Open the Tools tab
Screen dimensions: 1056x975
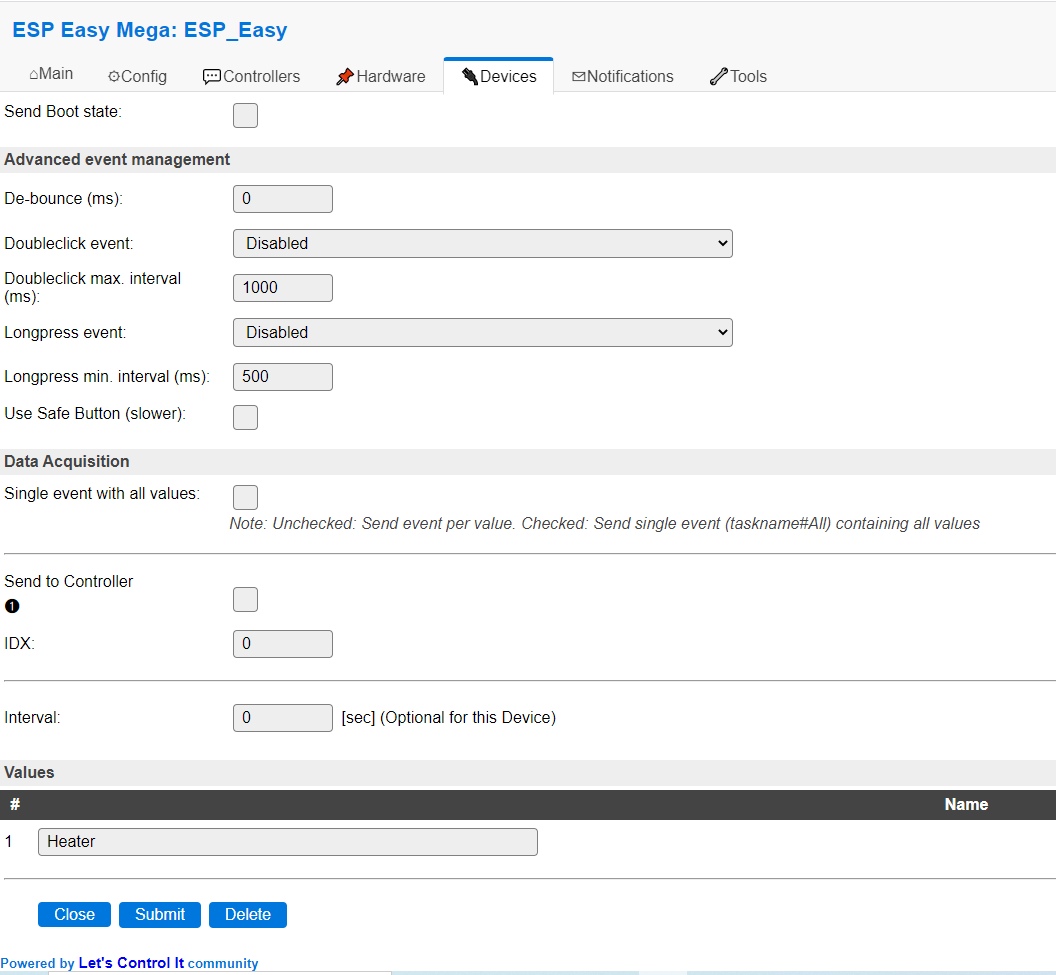pos(738,76)
